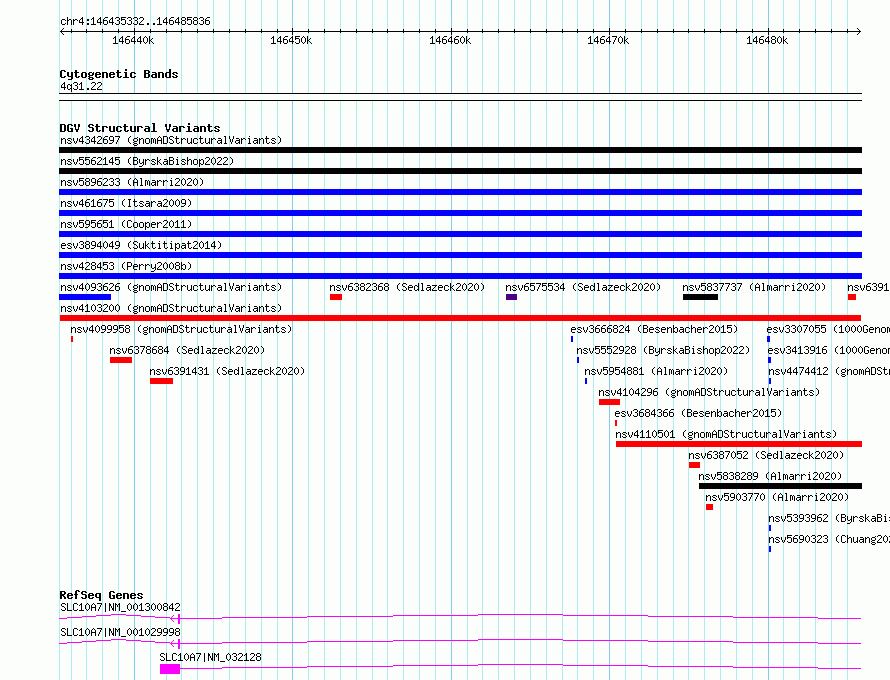Select the nsv6391431 Sedlazeck2020 label

(x=227, y=371)
